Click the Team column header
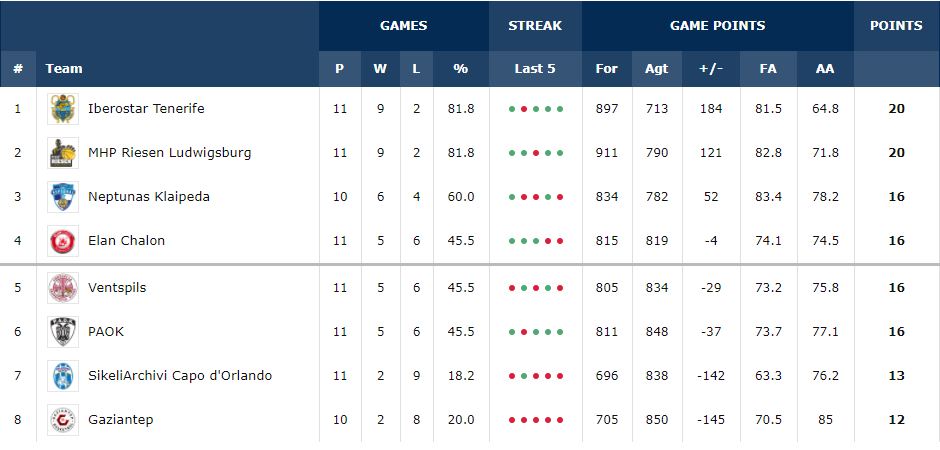This screenshot has height=450, width=940. tap(64, 69)
